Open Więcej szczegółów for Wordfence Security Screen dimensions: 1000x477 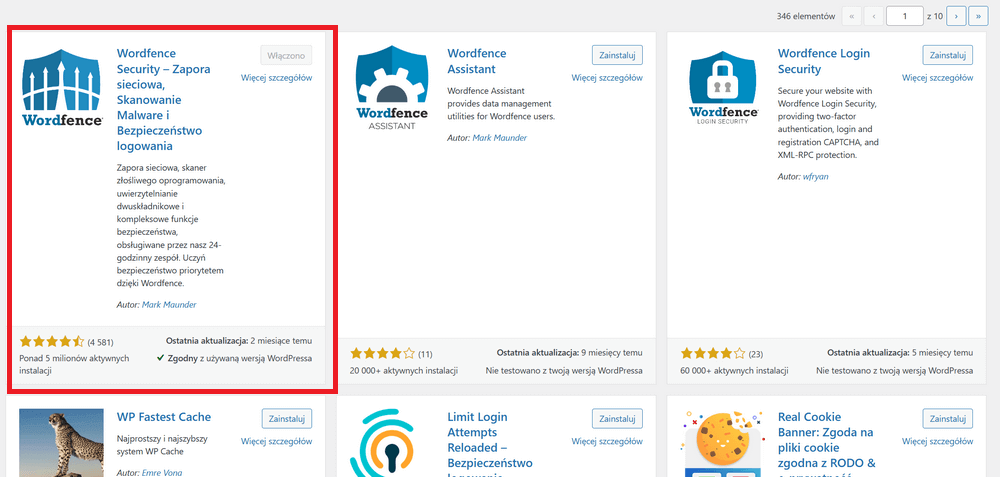click(x=277, y=78)
